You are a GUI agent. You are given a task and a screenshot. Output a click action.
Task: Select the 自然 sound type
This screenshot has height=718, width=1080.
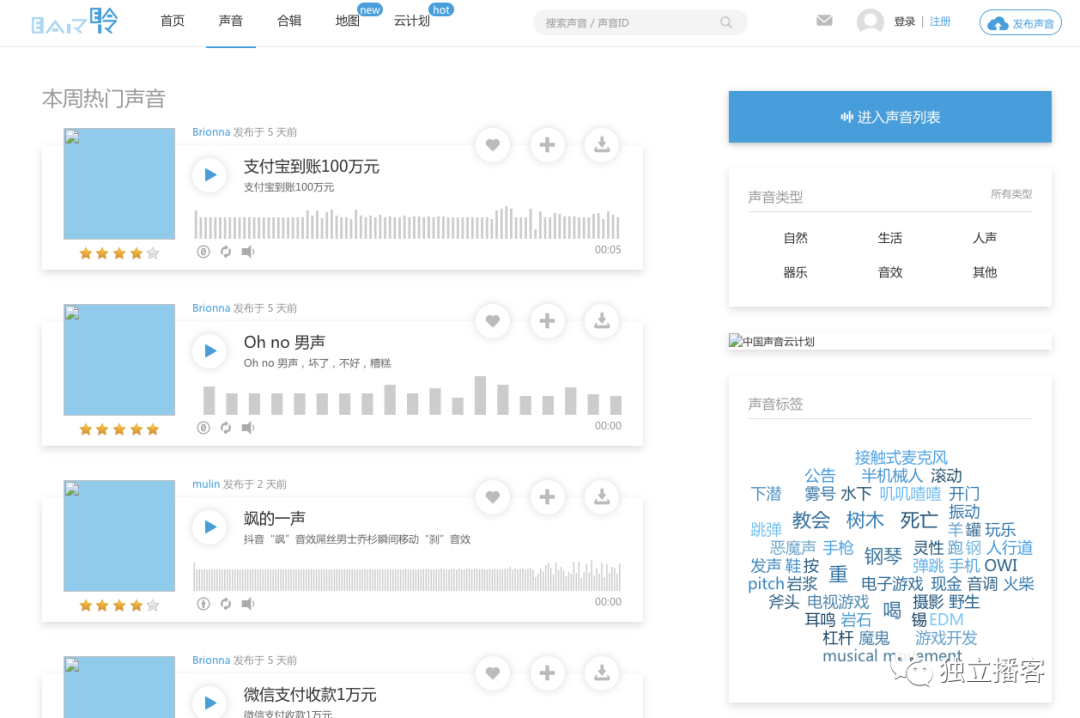[x=796, y=238]
